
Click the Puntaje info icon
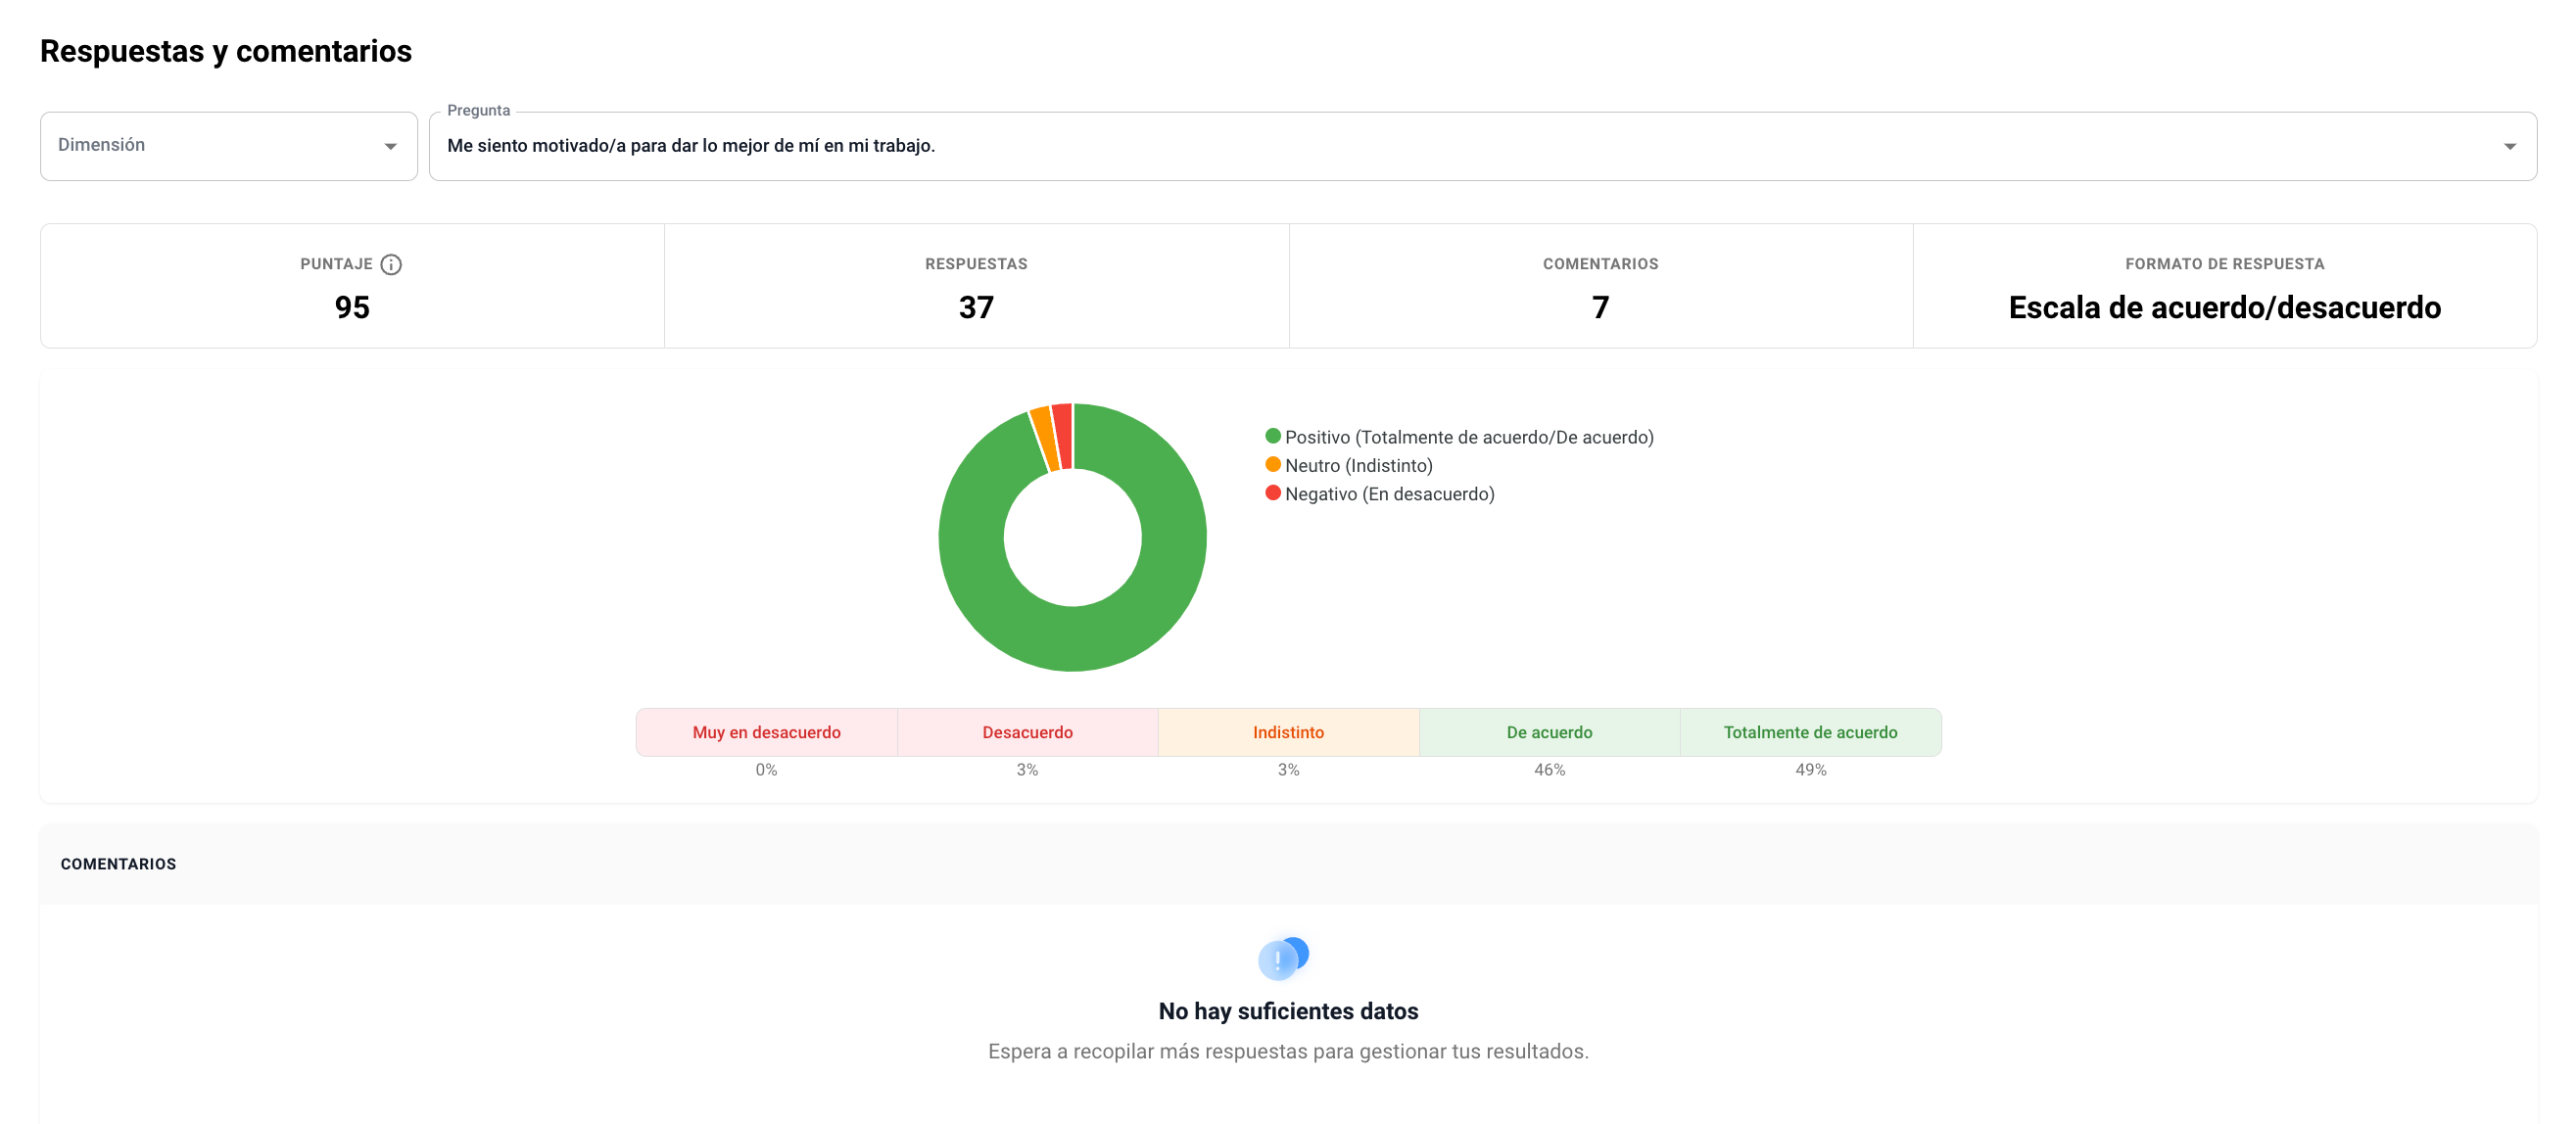click(391, 264)
